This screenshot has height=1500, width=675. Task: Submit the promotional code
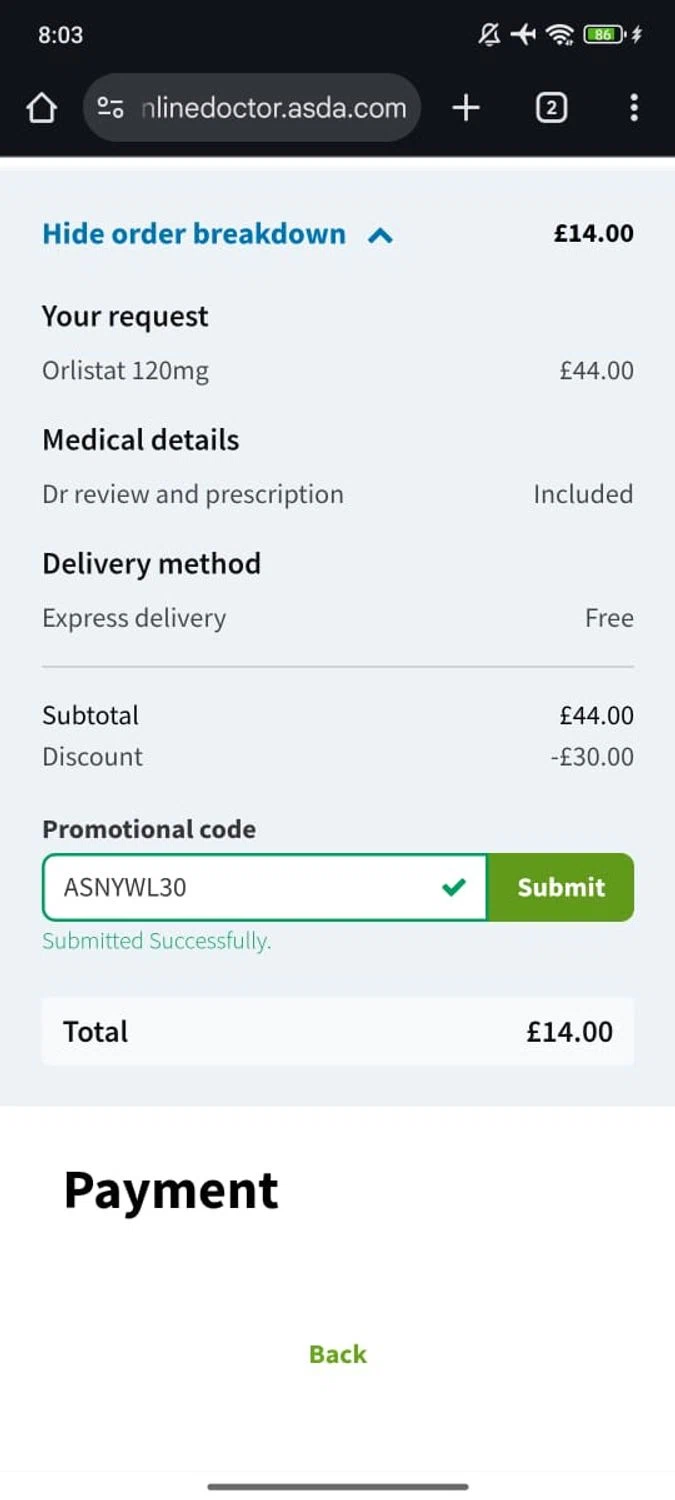pos(560,887)
